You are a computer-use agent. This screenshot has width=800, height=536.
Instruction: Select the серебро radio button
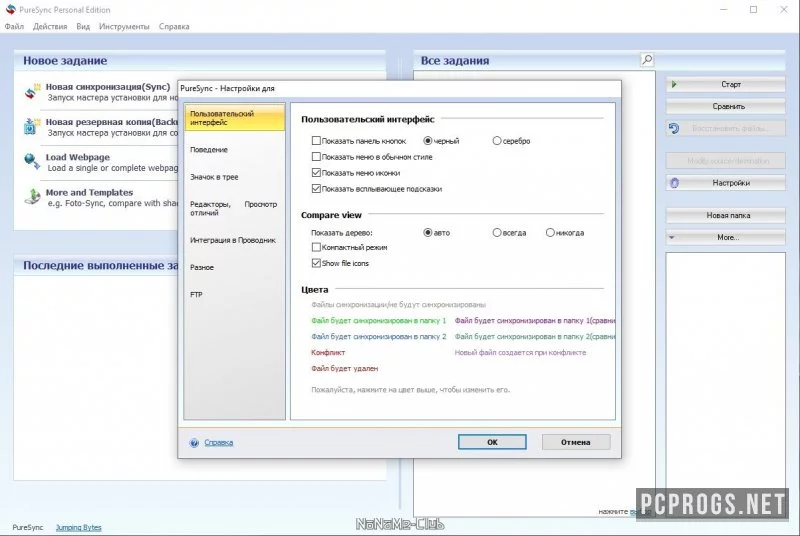pos(497,140)
